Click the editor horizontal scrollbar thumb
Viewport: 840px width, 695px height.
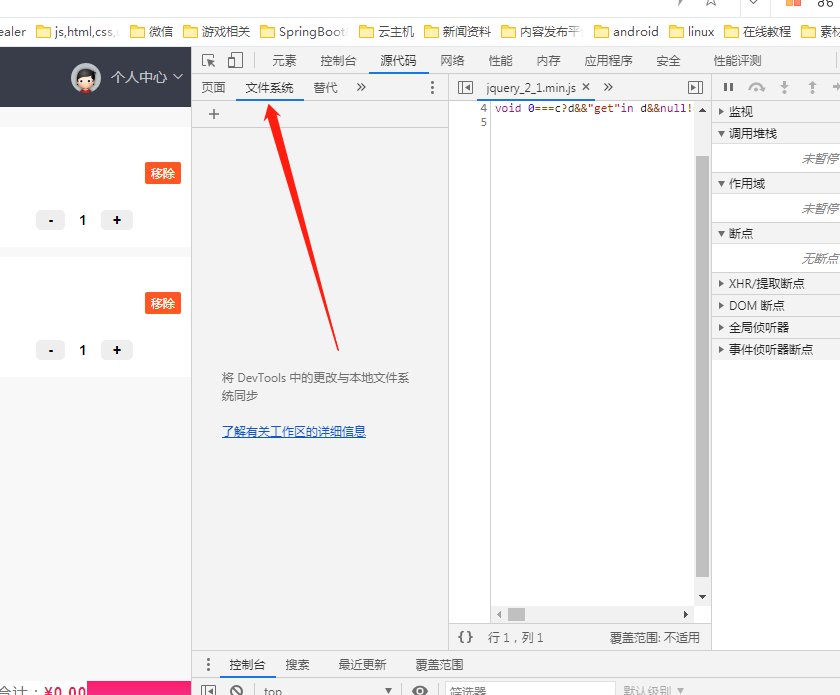pos(516,614)
